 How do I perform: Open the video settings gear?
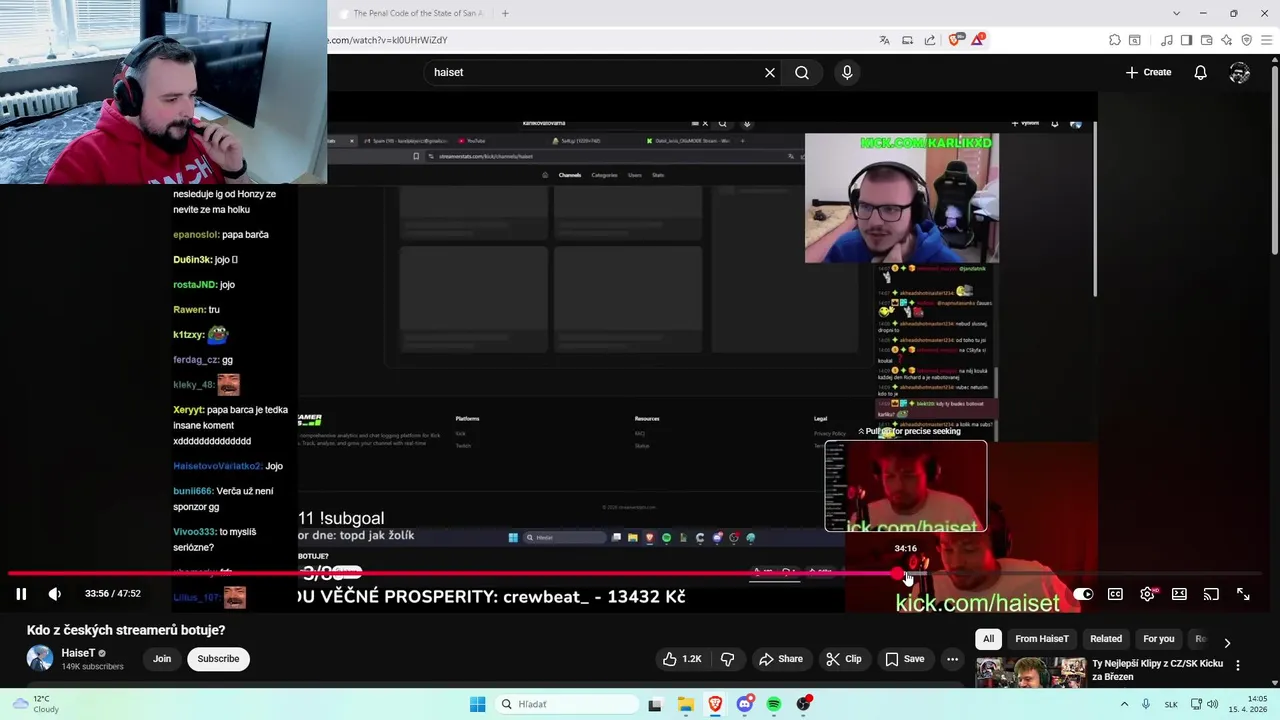1147,594
